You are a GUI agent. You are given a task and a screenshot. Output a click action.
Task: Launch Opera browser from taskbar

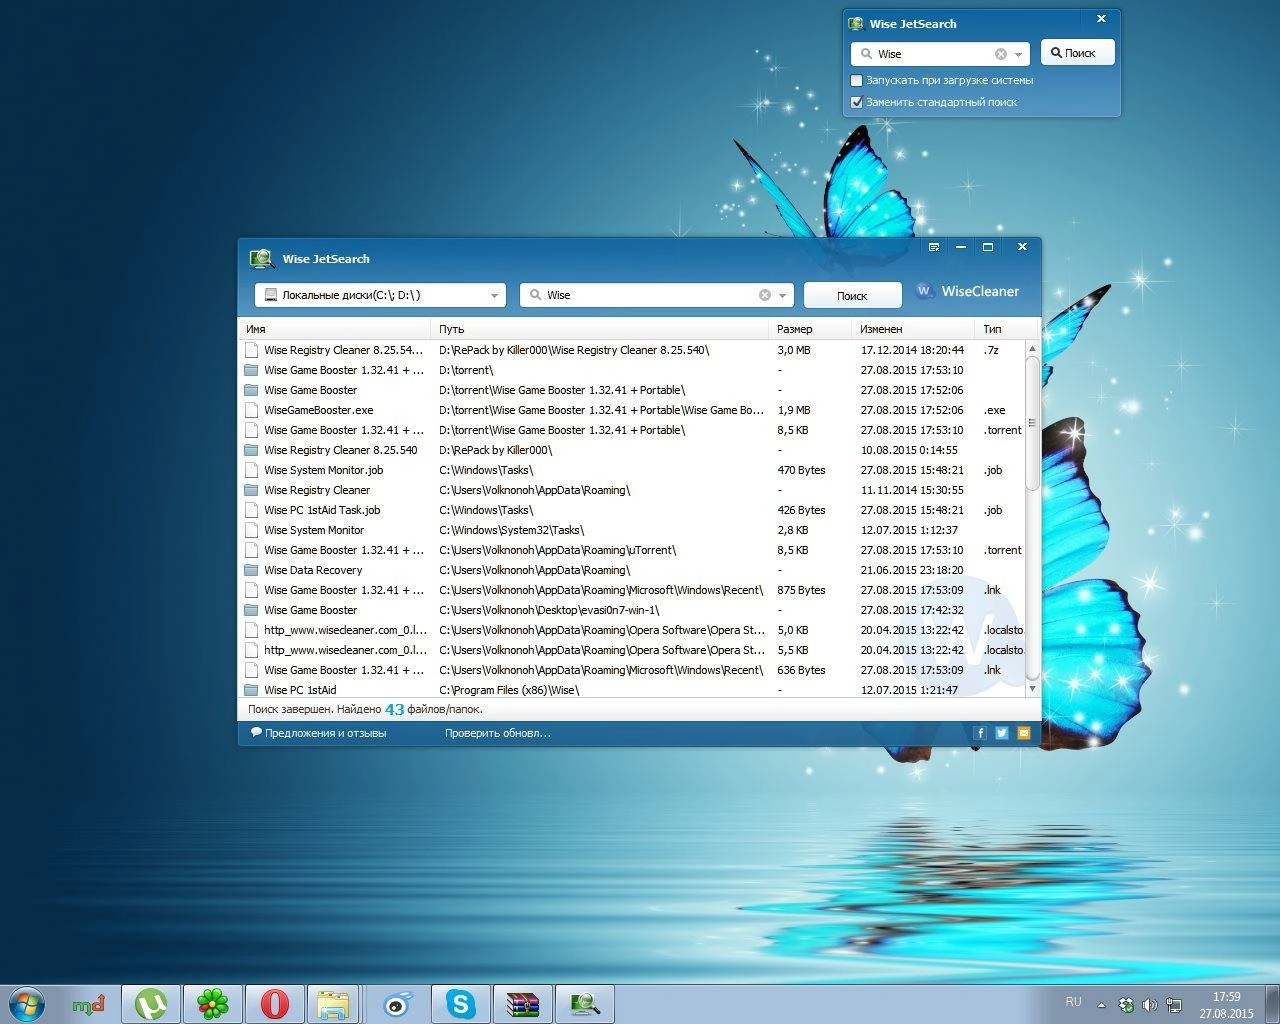[274, 1004]
